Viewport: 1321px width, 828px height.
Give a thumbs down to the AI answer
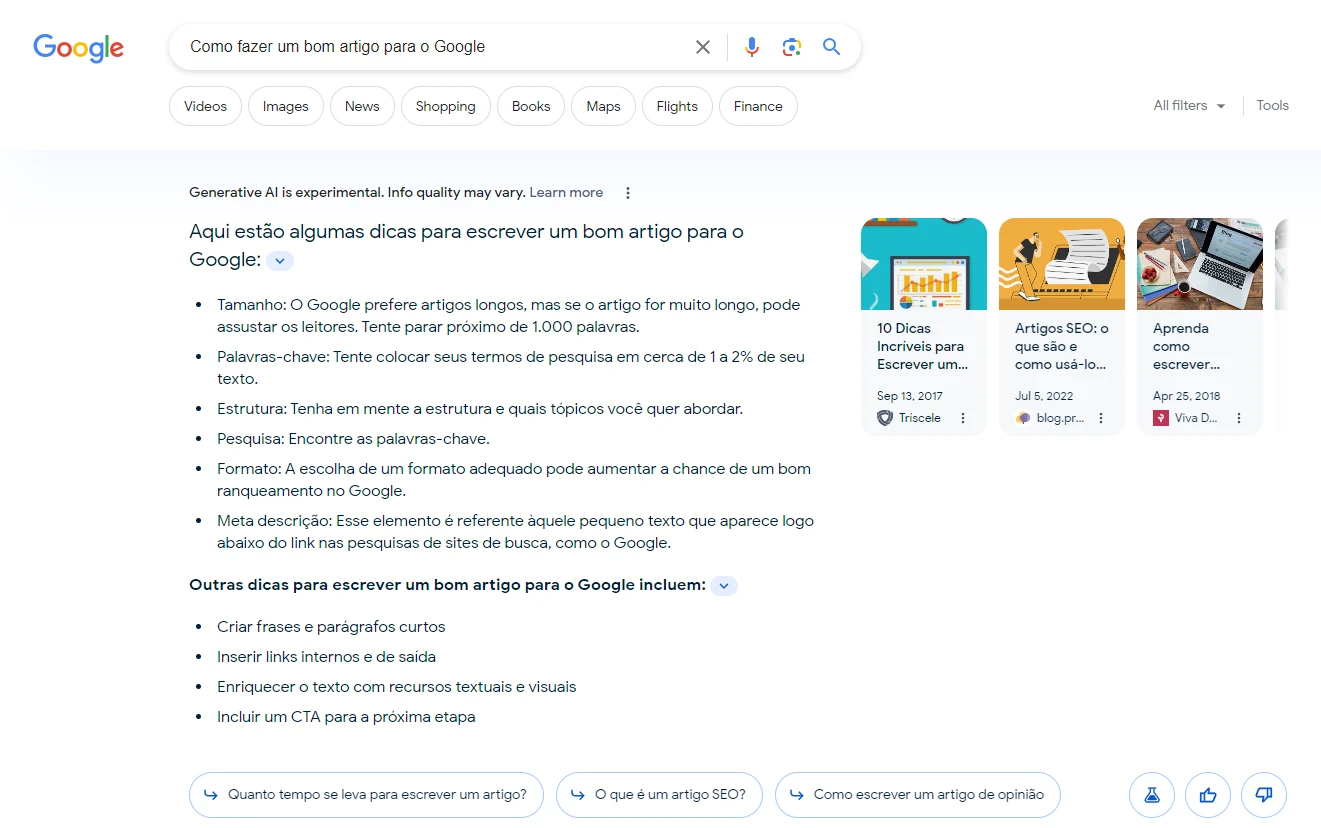[x=1264, y=795]
